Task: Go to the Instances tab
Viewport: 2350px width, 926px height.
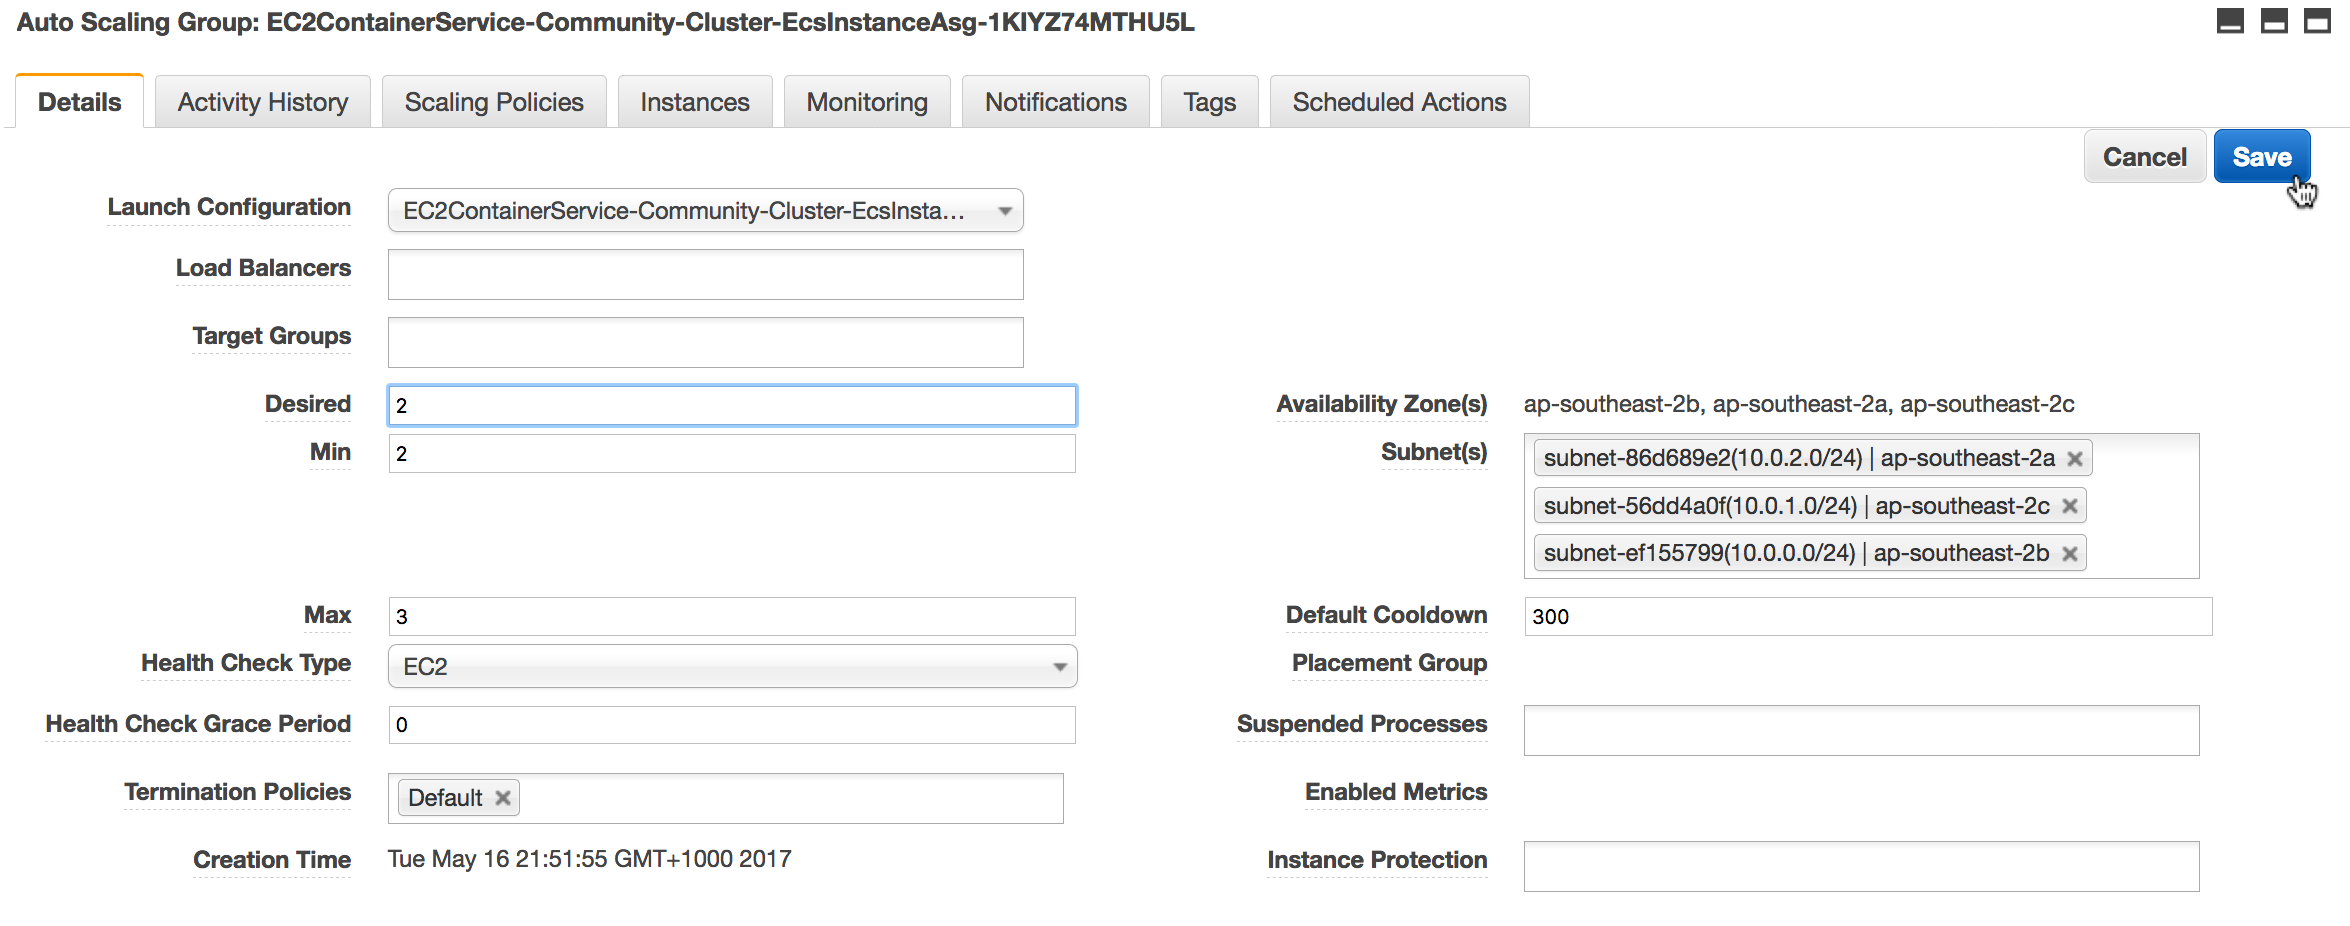Action: click(x=695, y=102)
